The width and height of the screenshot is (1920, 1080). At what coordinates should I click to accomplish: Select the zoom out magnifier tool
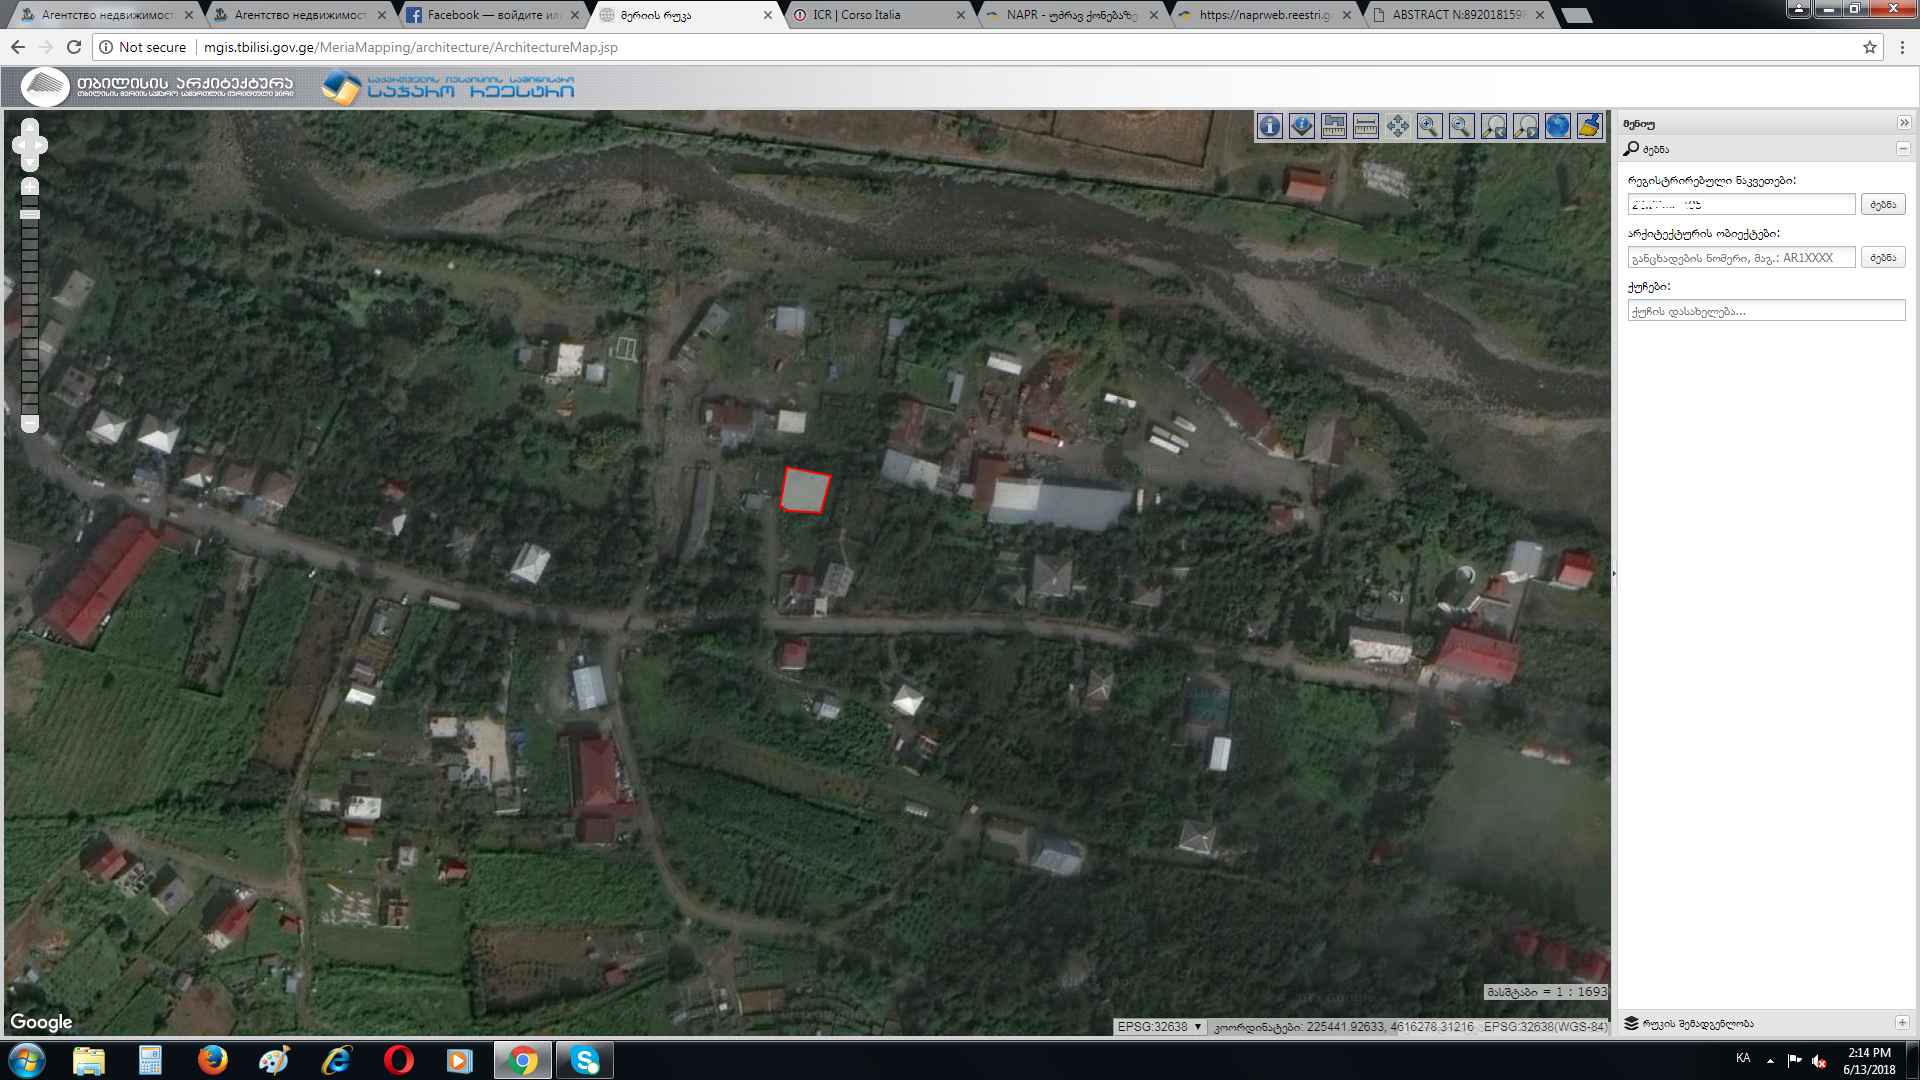coord(1461,126)
